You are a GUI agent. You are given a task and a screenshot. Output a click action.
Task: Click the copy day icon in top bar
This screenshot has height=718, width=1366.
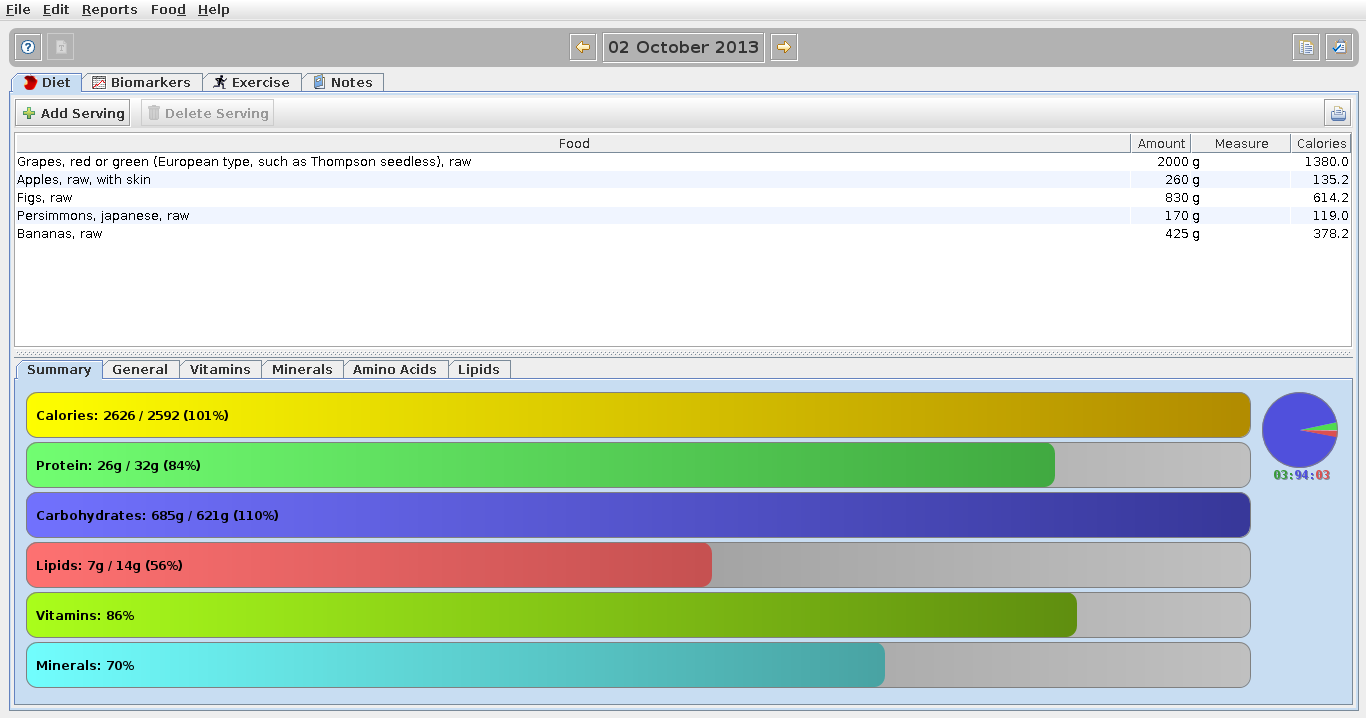tap(1306, 47)
